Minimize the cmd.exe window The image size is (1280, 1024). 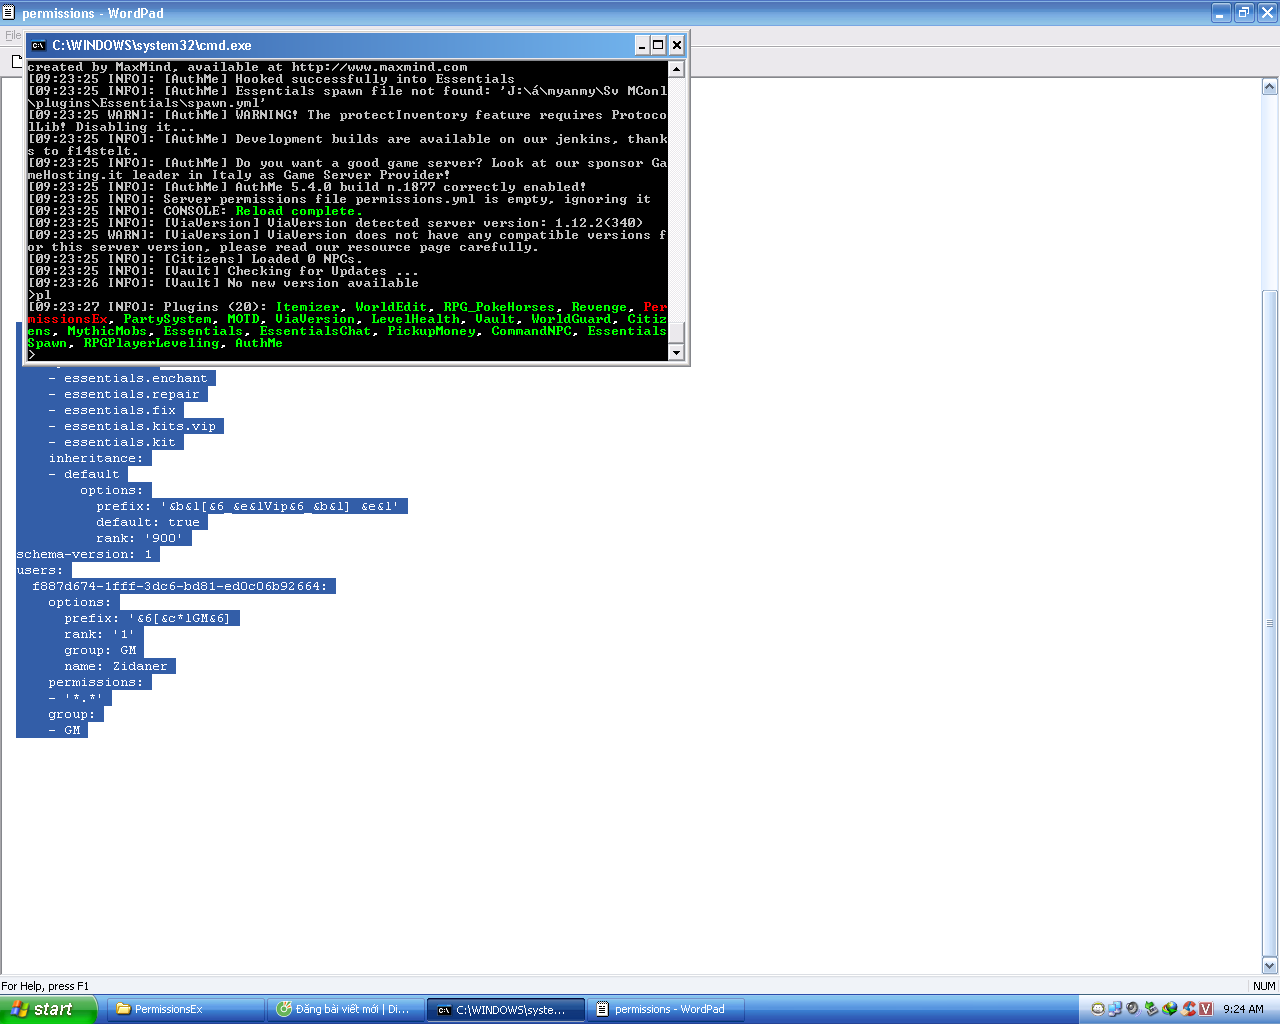tap(642, 45)
